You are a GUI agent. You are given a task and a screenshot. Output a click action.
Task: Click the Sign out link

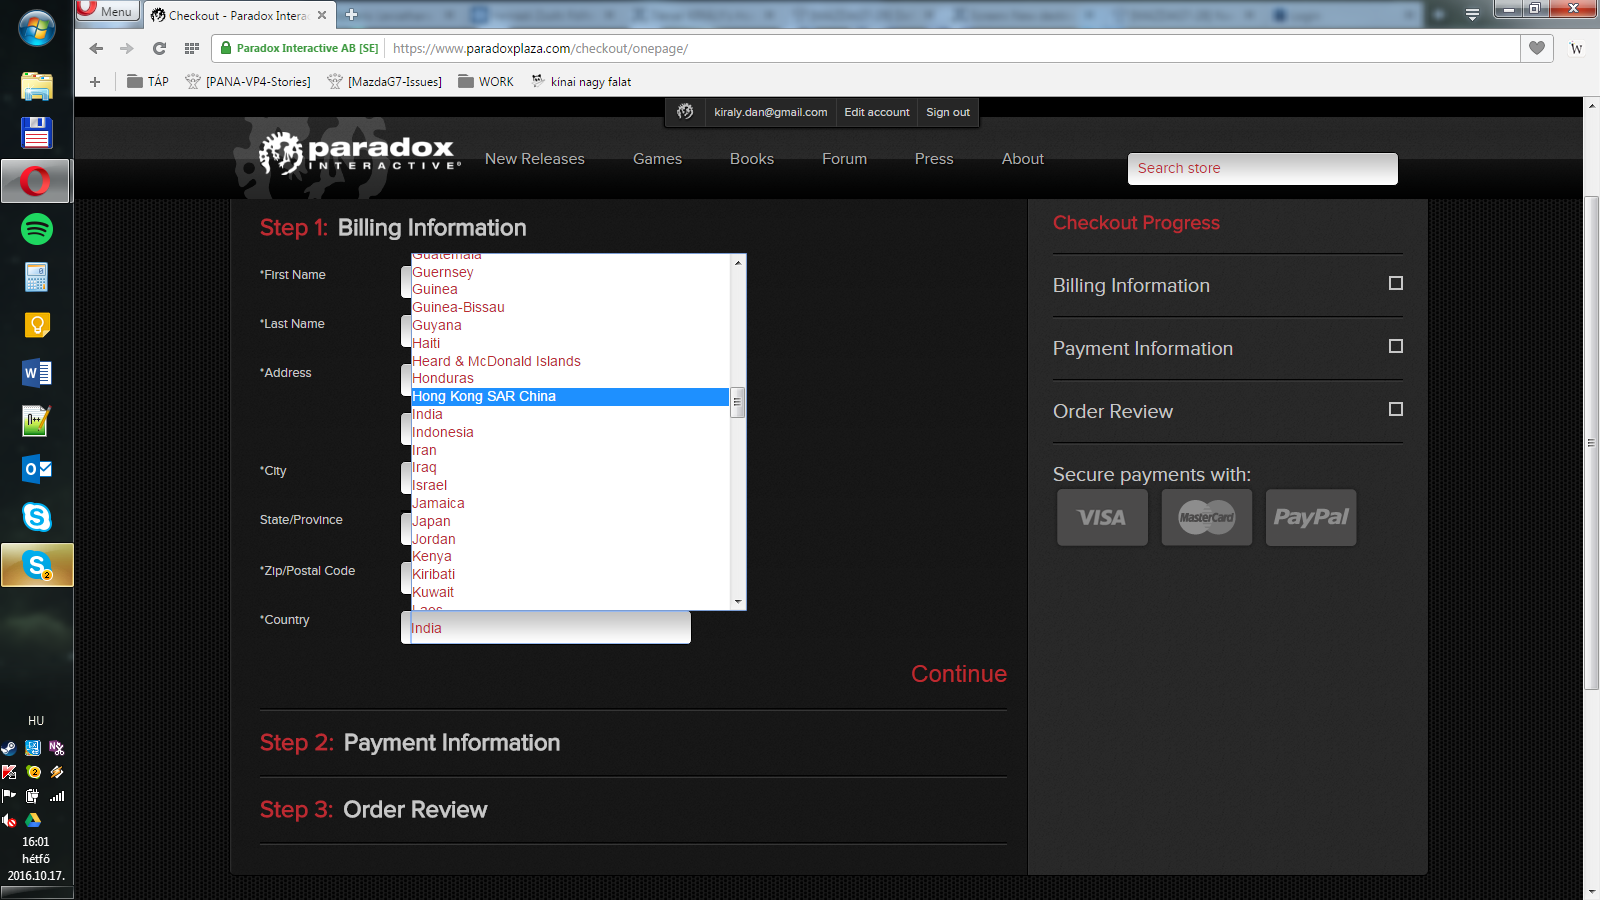[947, 112]
